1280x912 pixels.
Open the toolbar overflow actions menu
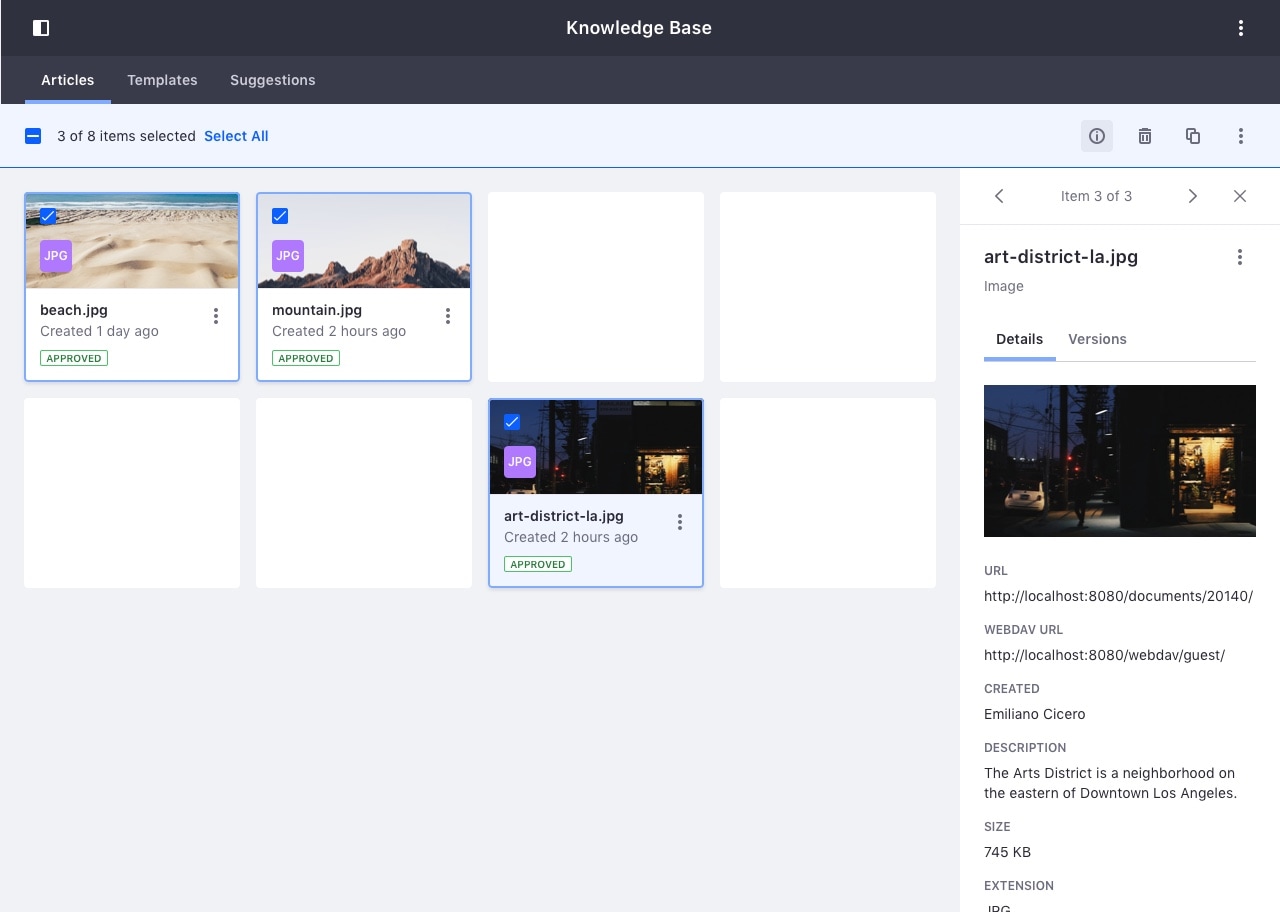click(1240, 136)
